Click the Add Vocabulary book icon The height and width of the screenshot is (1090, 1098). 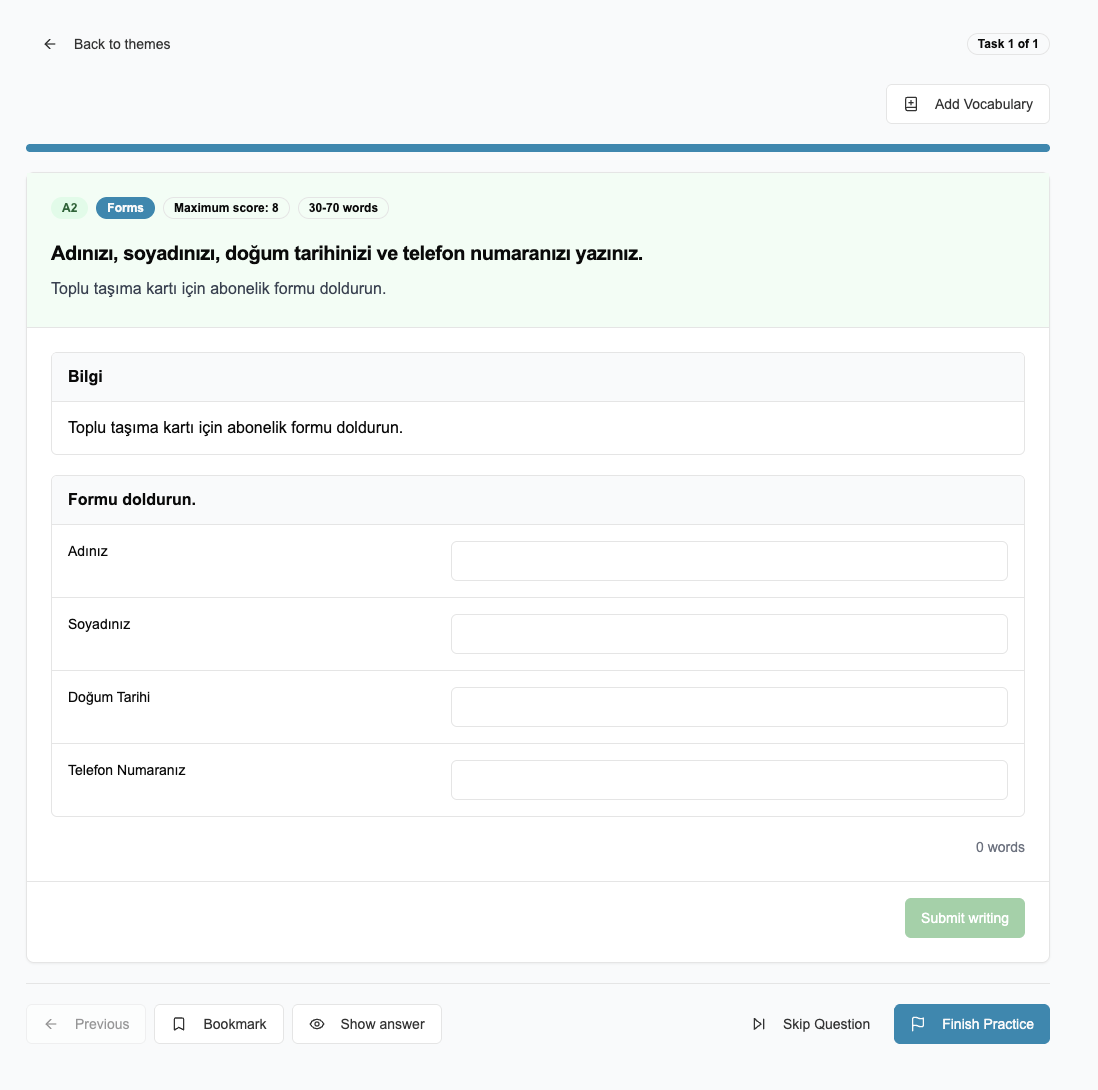[910, 104]
